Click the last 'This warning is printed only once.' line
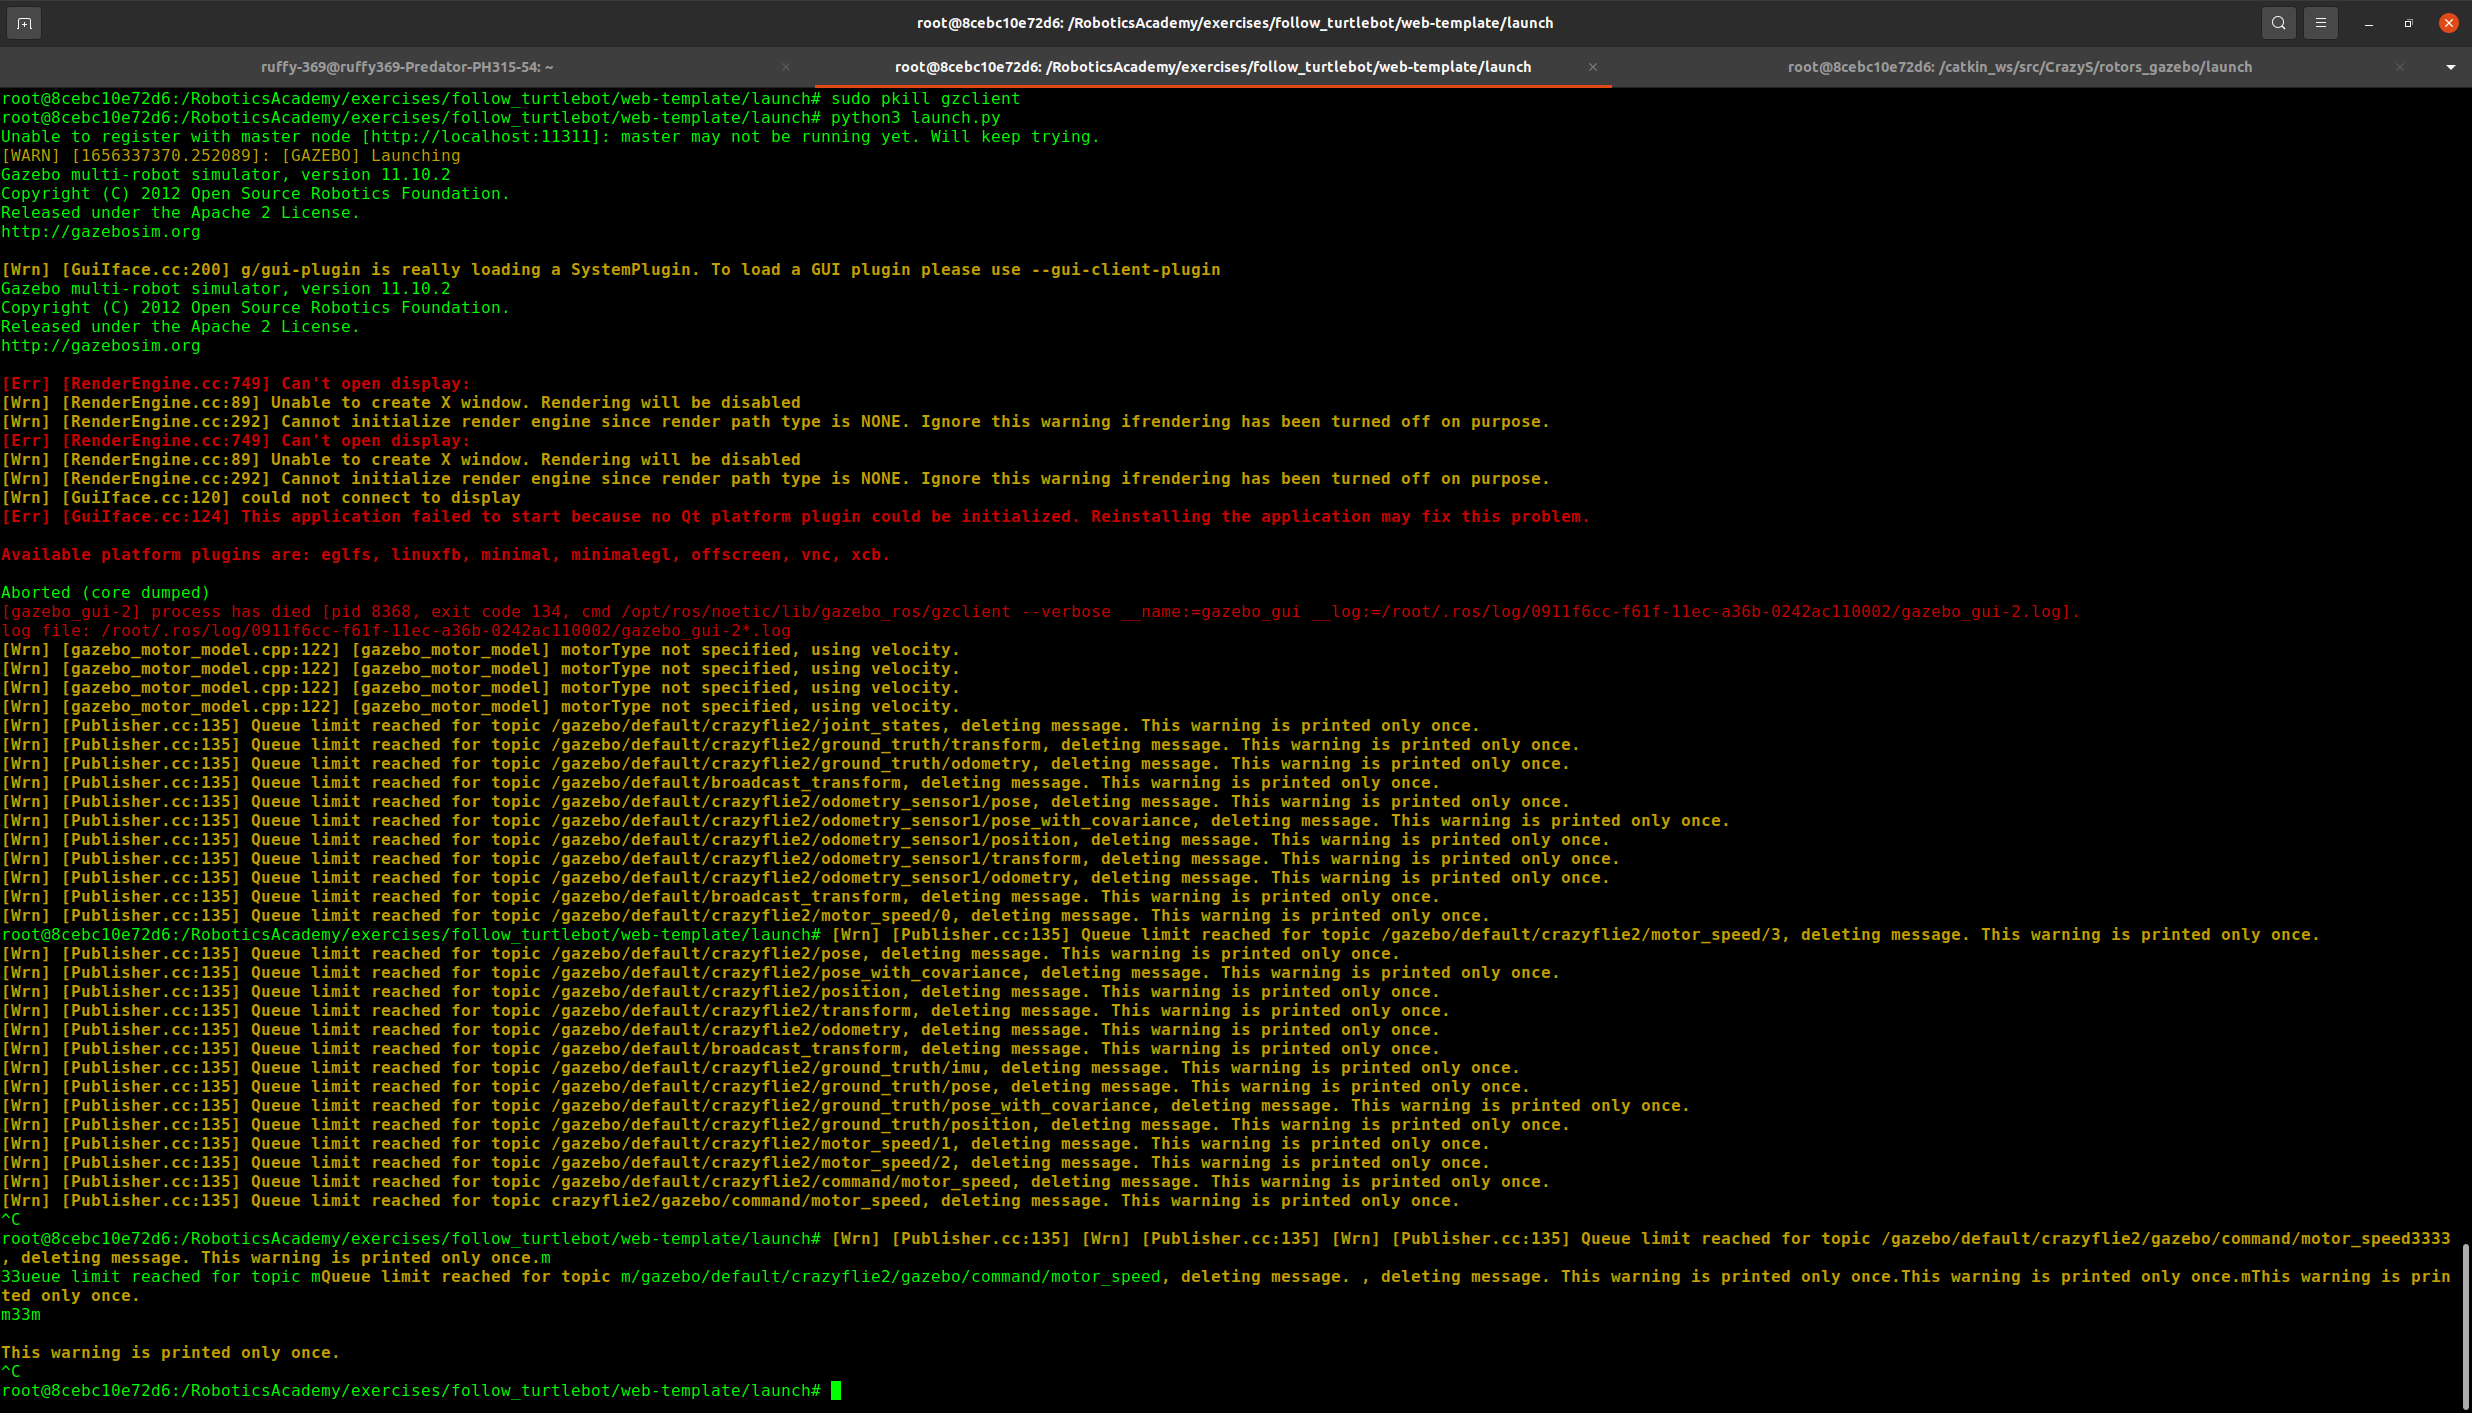The width and height of the screenshot is (2472, 1413). coord(171,1353)
